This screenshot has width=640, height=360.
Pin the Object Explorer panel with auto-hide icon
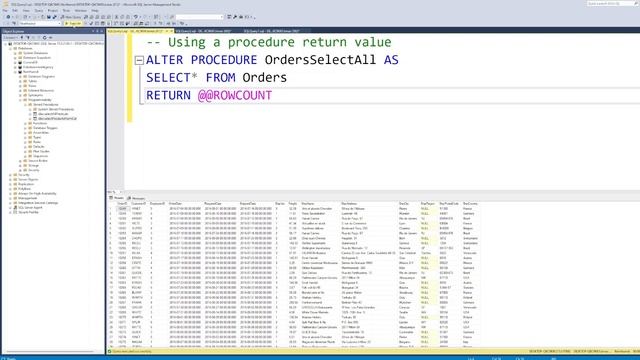(x=97, y=31)
